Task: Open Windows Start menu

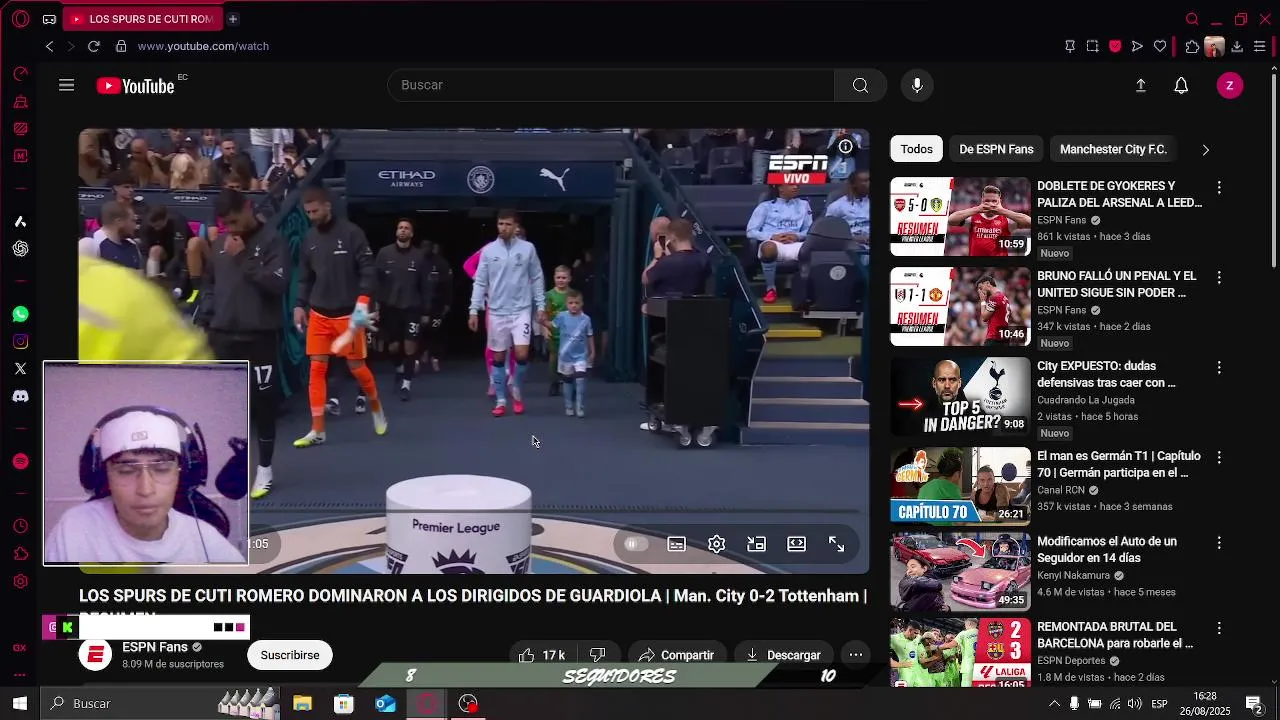Action: point(20,704)
